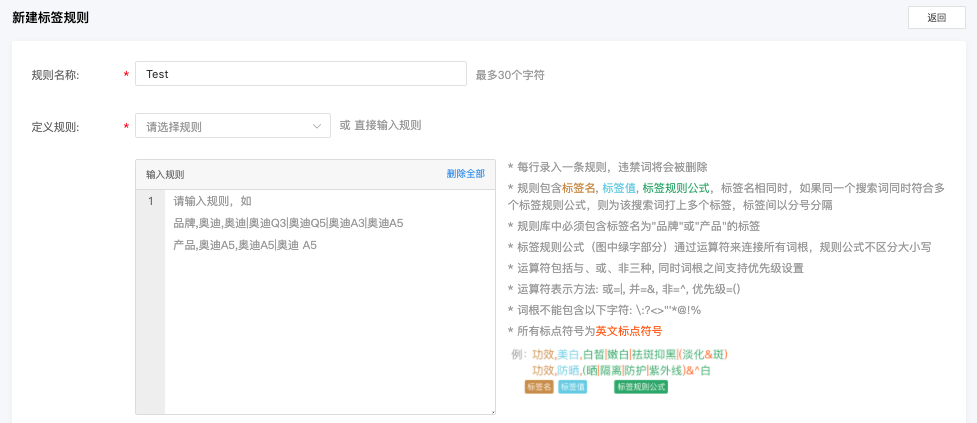
Task: Click the 最多30个字符 hint text
Action: click(x=510, y=75)
